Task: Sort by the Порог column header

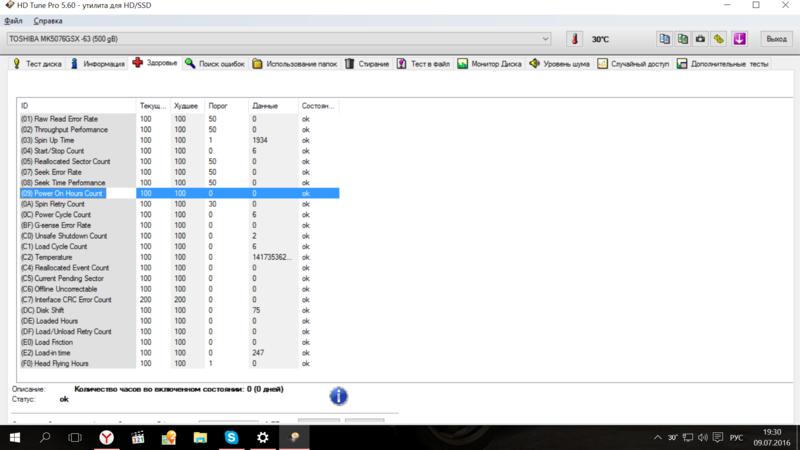Action: point(226,106)
